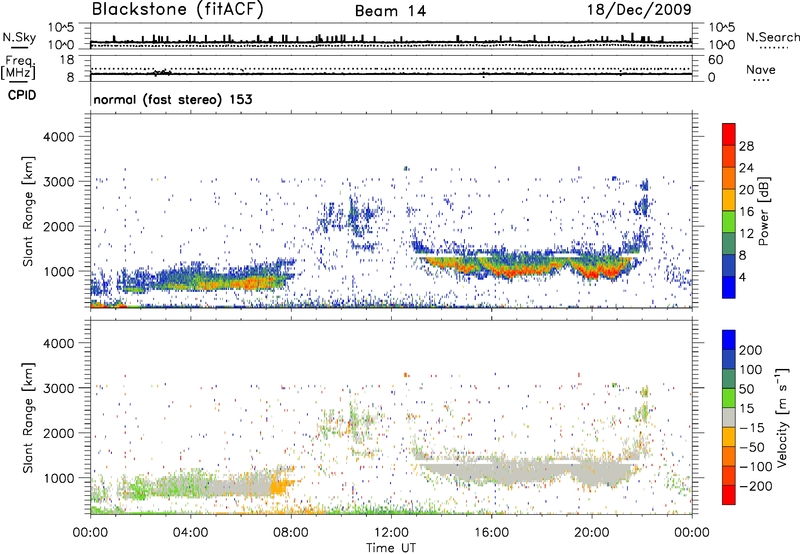The image size is (800, 554).
Task: Click the velocity panel's "Slant Range [km]" label
Action: [x=28, y=418]
